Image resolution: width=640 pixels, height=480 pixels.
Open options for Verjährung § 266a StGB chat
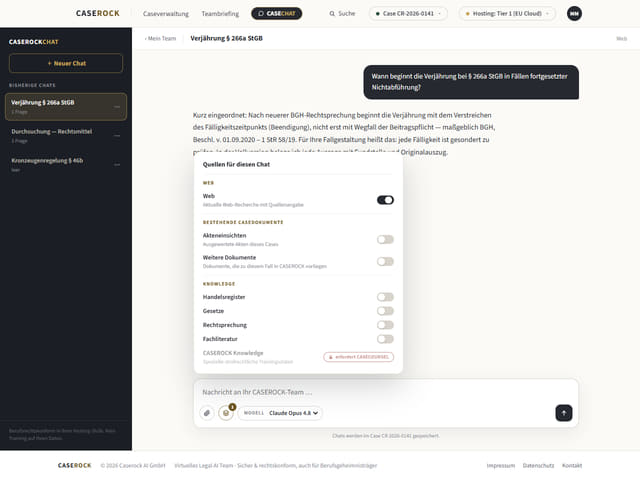[x=117, y=107]
